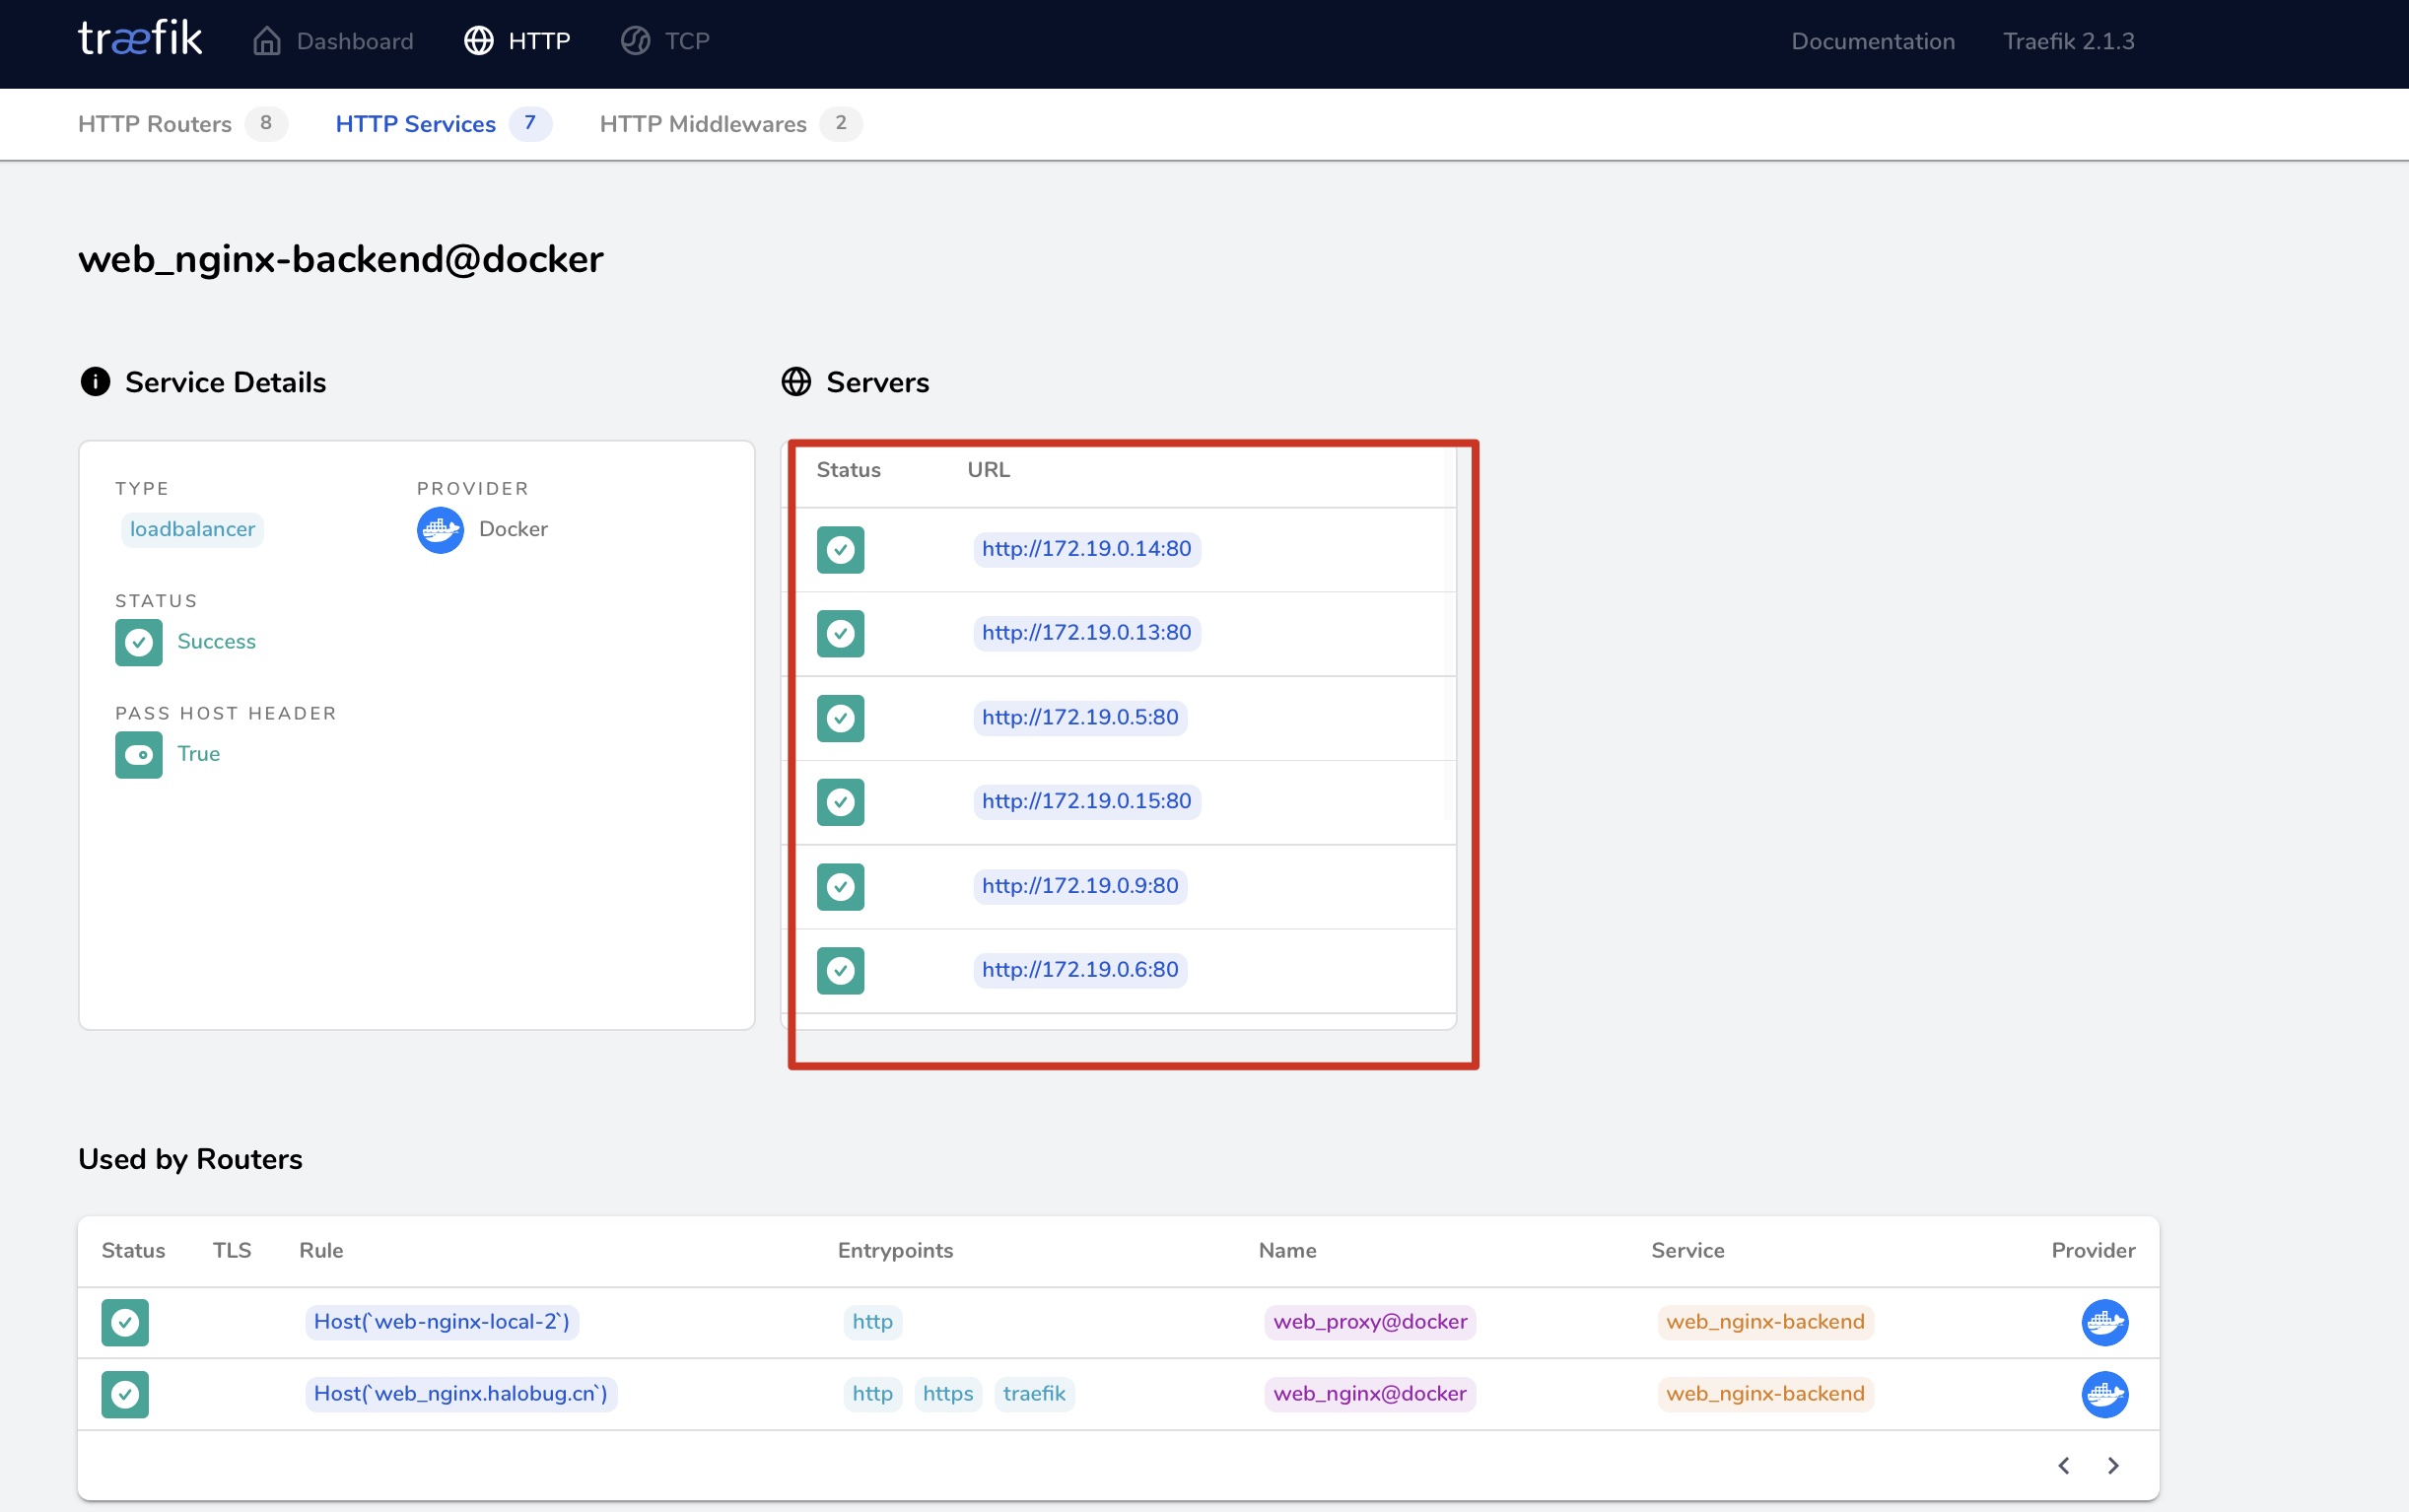This screenshot has height=1512, width=2409.
Task: Click the URL column header in Servers
Action: pyautogui.click(x=988, y=470)
